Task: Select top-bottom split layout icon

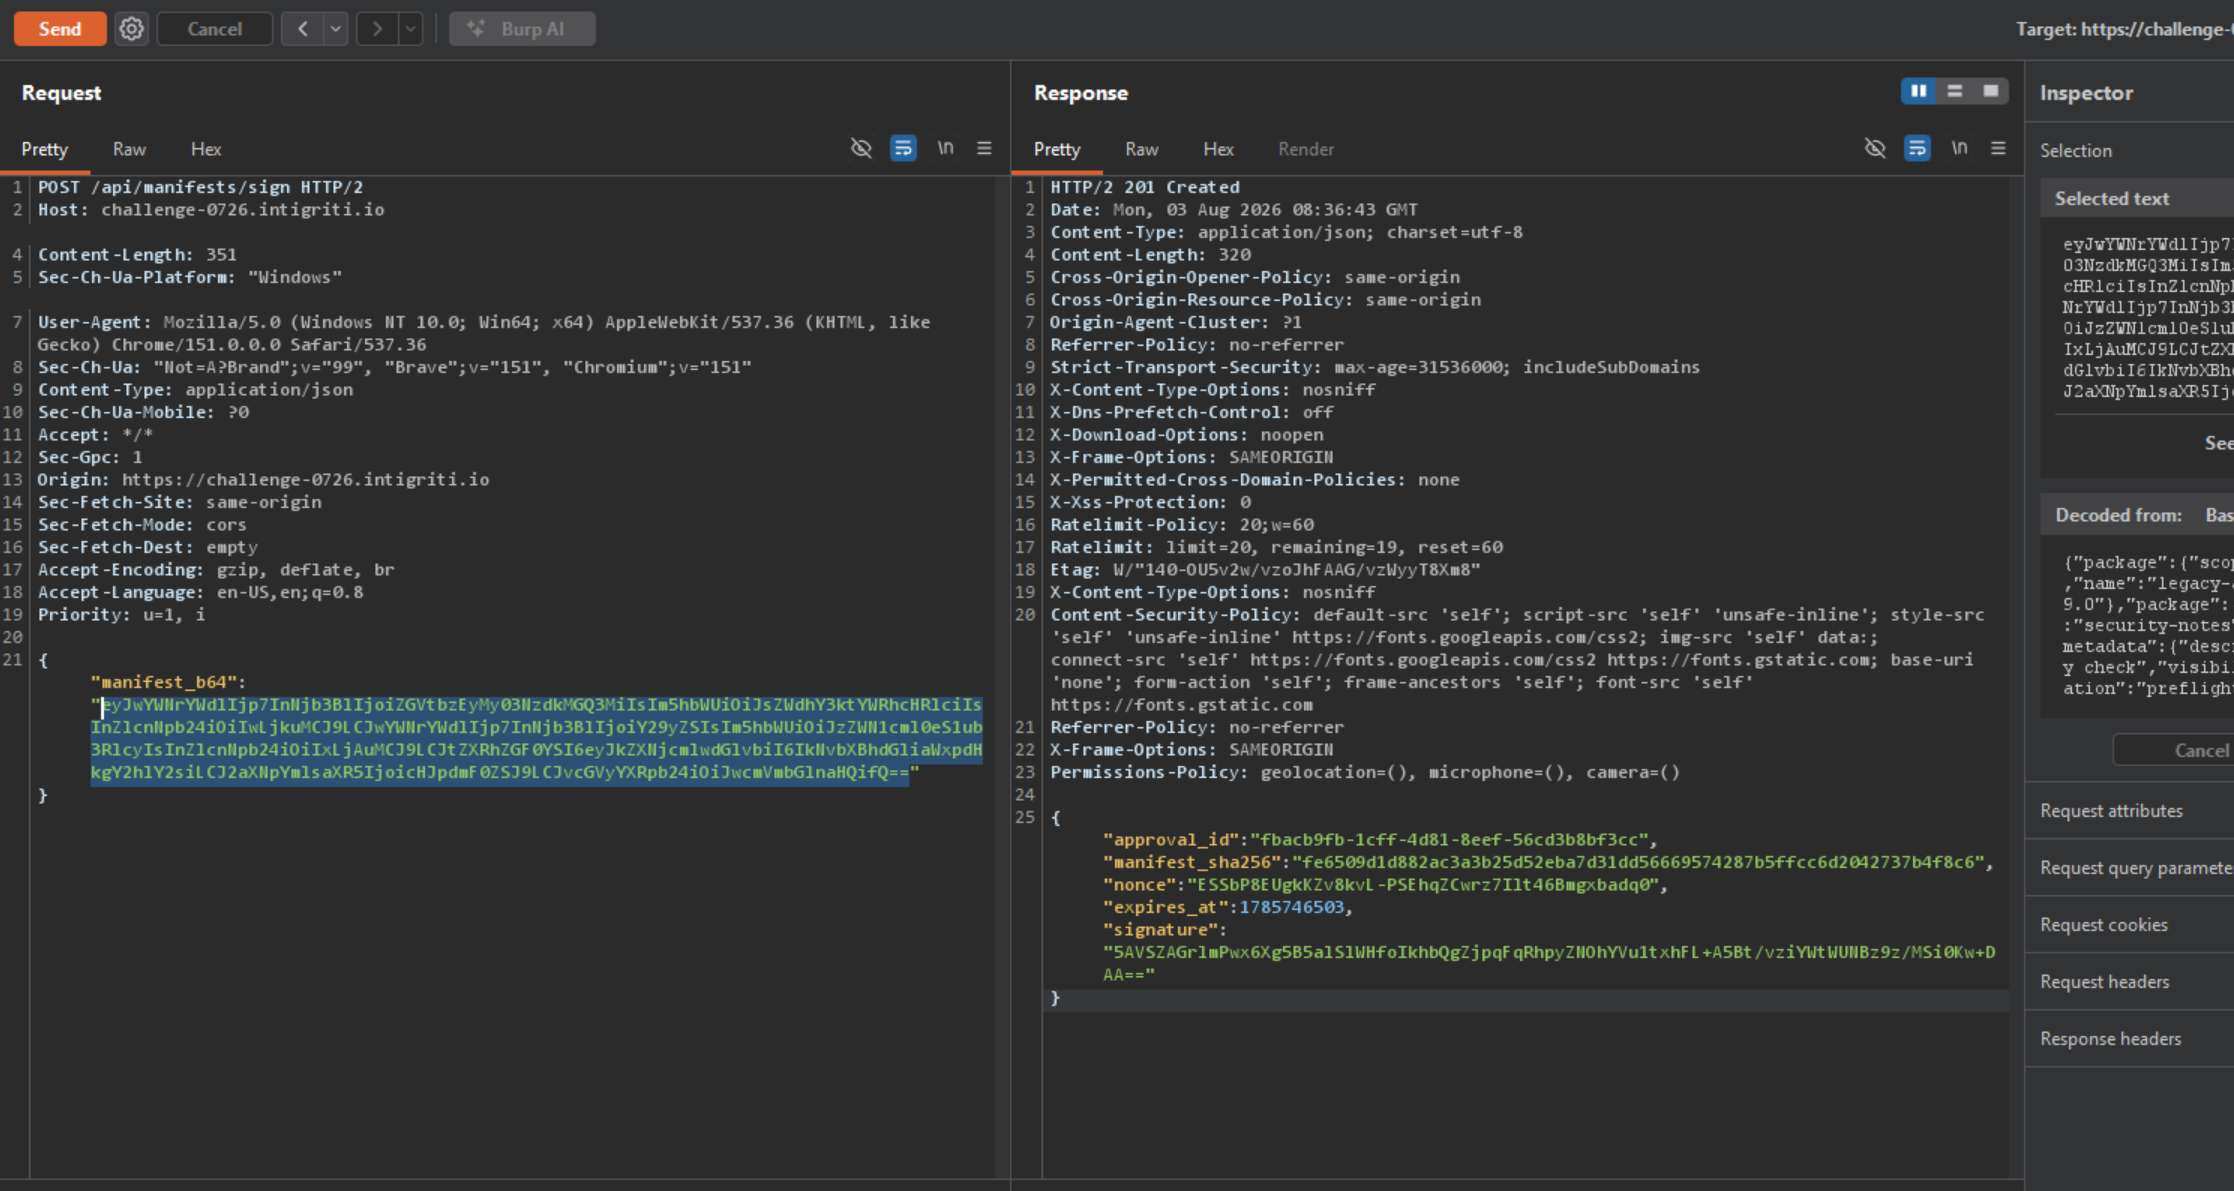Action: (x=1955, y=91)
